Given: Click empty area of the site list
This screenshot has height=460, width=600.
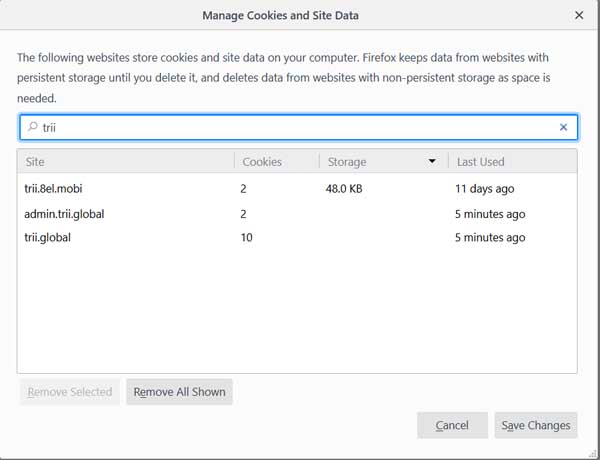Looking at the screenshot, I should [297, 310].
